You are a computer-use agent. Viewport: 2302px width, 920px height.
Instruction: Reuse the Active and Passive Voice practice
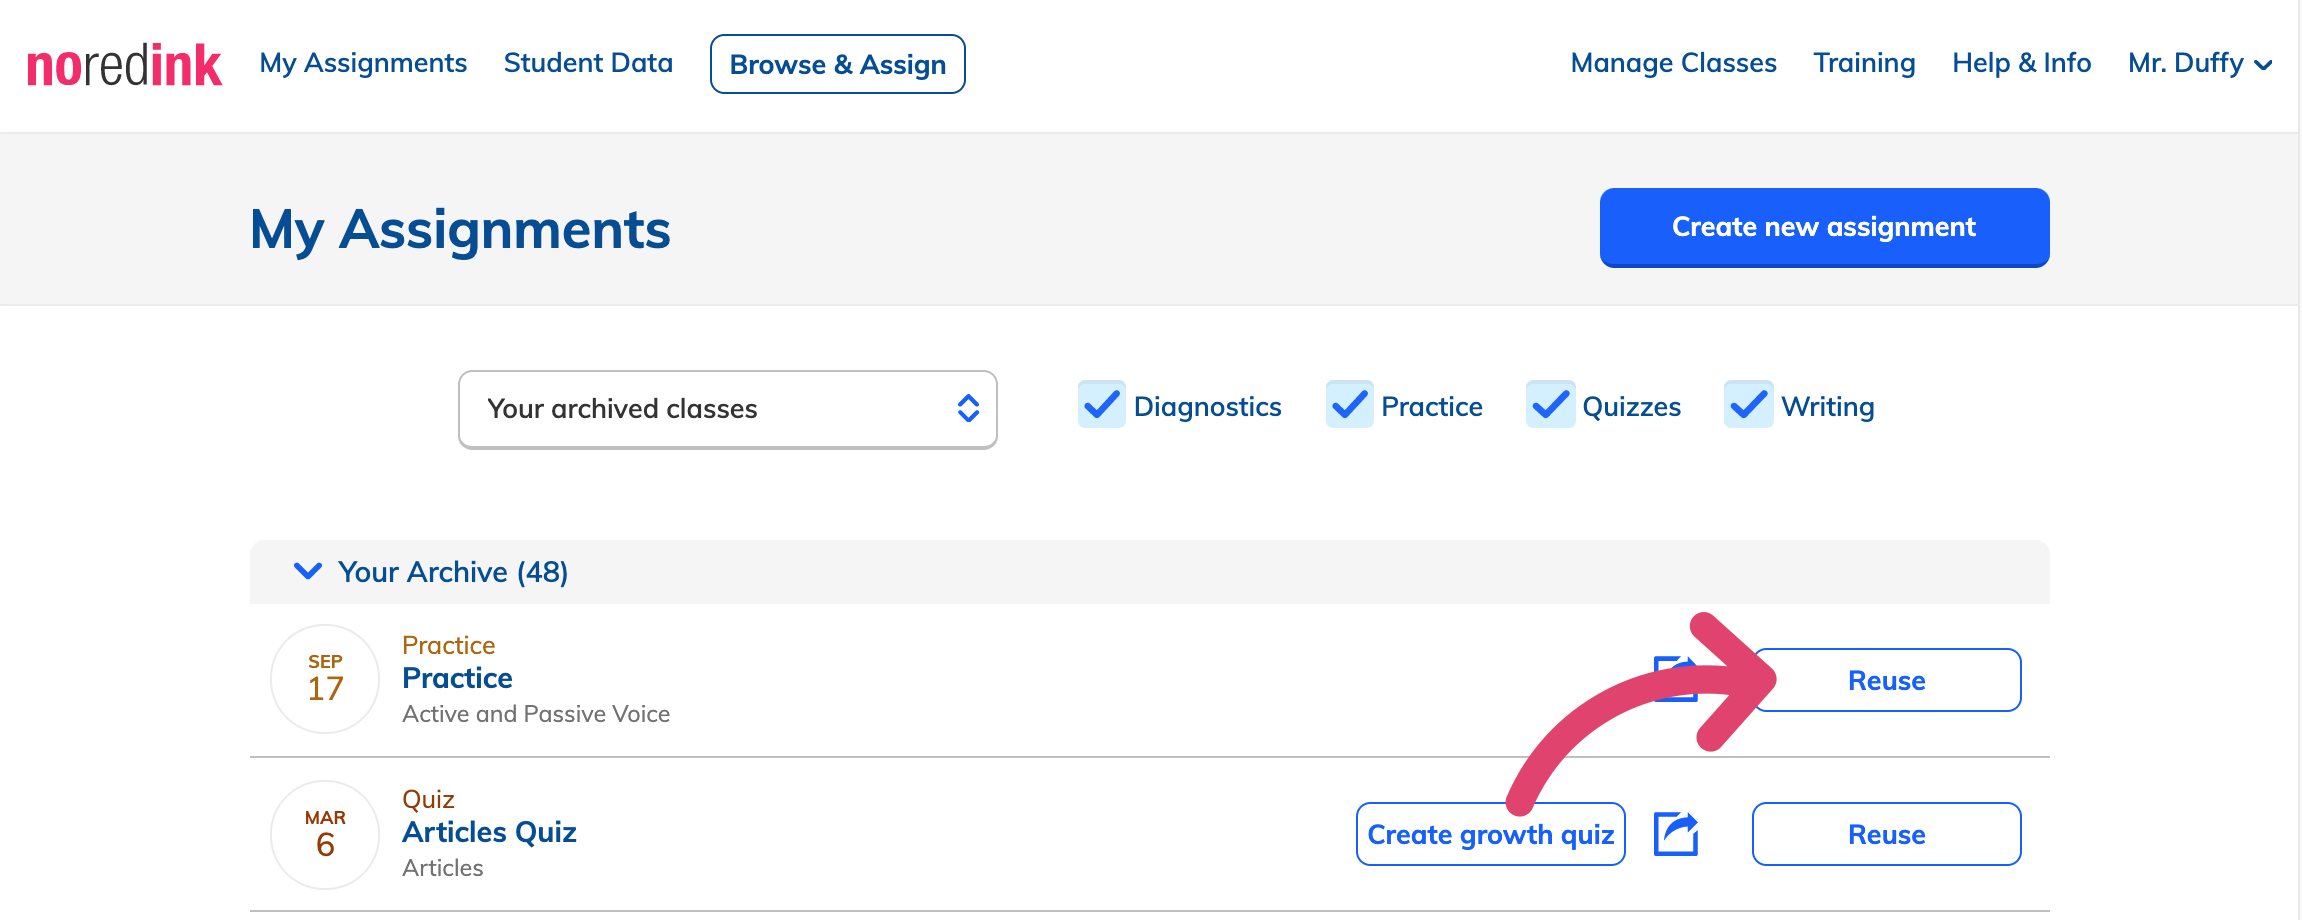click(1887, 680)
